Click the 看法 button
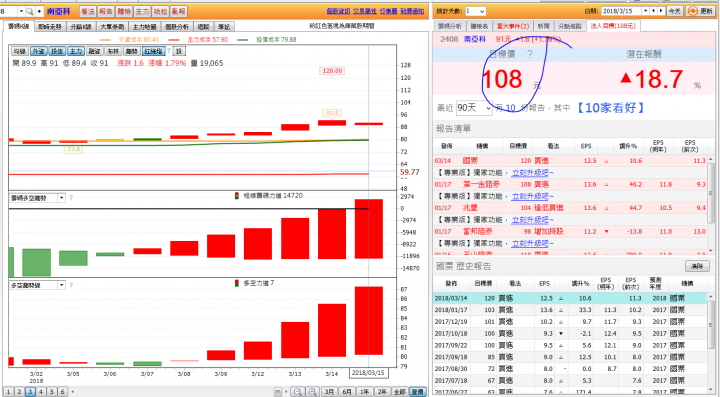 point(88,11)
